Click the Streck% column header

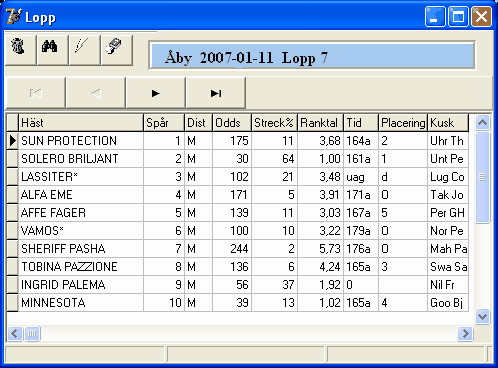point(274,123)
